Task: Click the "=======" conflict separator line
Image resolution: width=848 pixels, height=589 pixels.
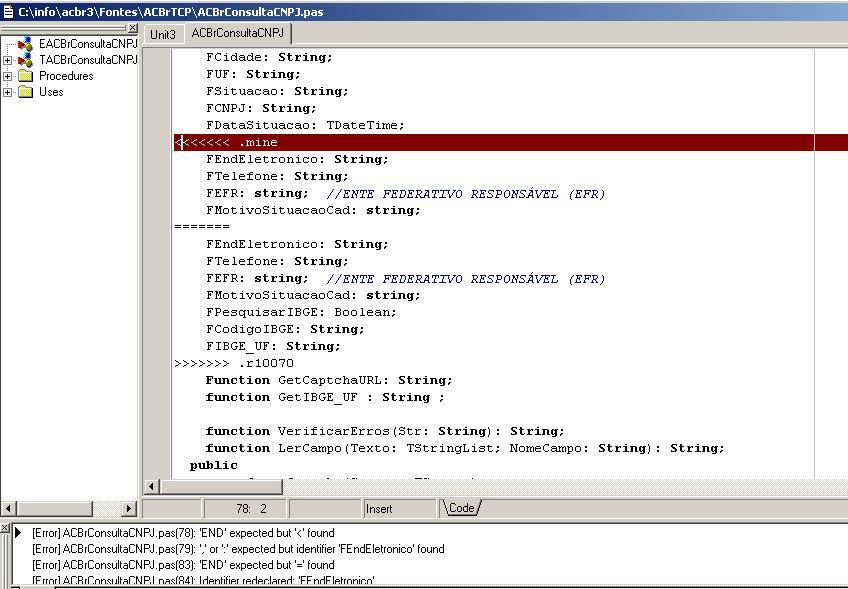Action: [x=202, y=227]
